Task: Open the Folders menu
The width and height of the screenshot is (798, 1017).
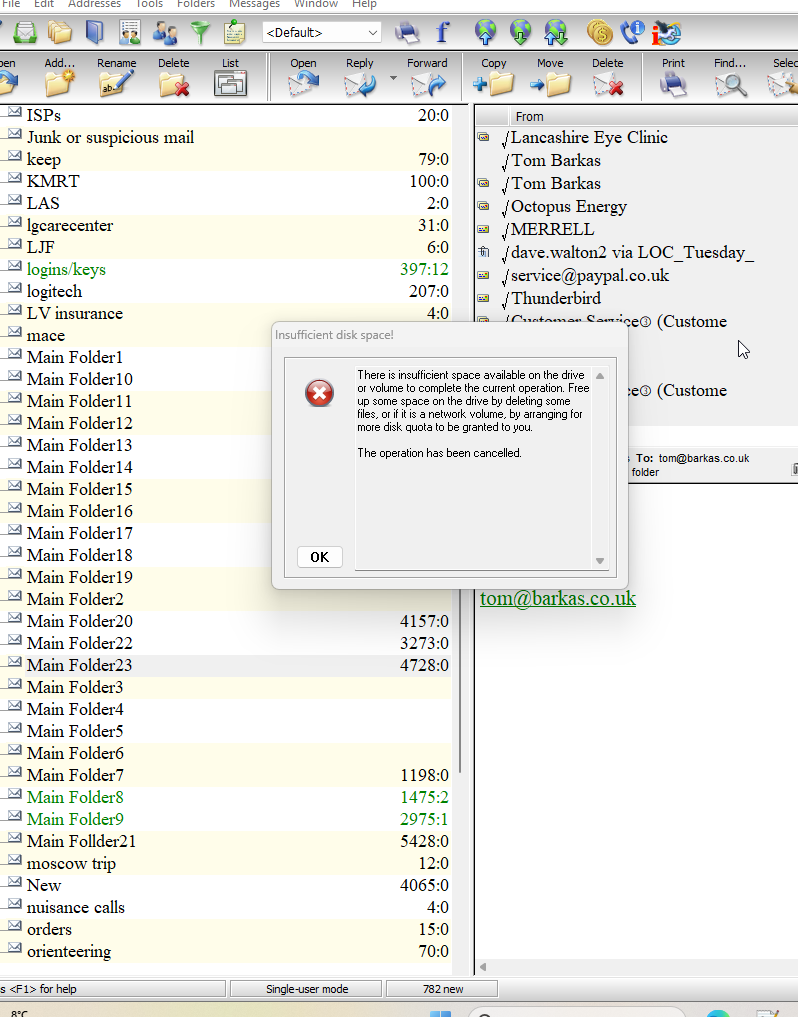Action: pos(196,4)
